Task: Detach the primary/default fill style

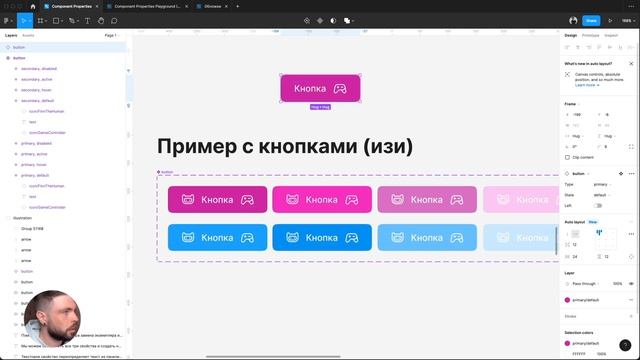Action: (631, 300)
